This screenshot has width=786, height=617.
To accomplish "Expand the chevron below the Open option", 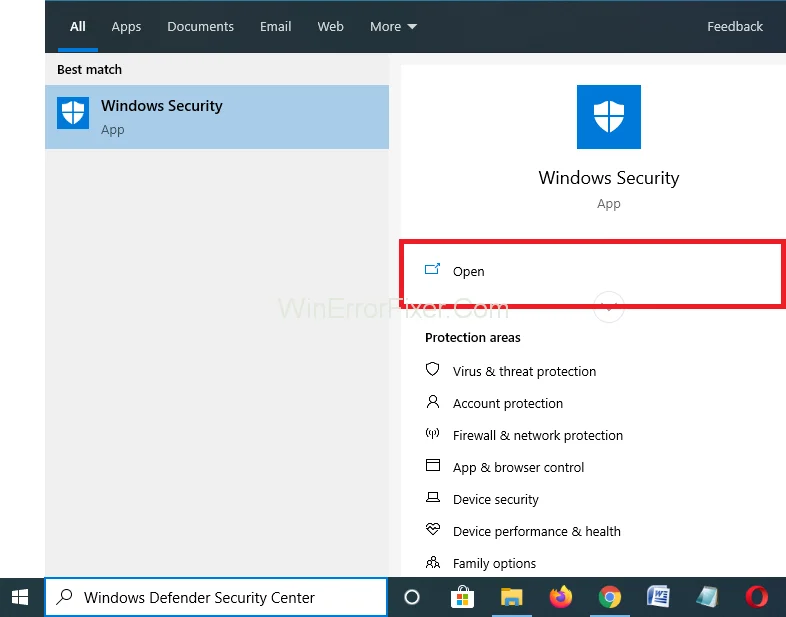I will [x=609, y=306].
